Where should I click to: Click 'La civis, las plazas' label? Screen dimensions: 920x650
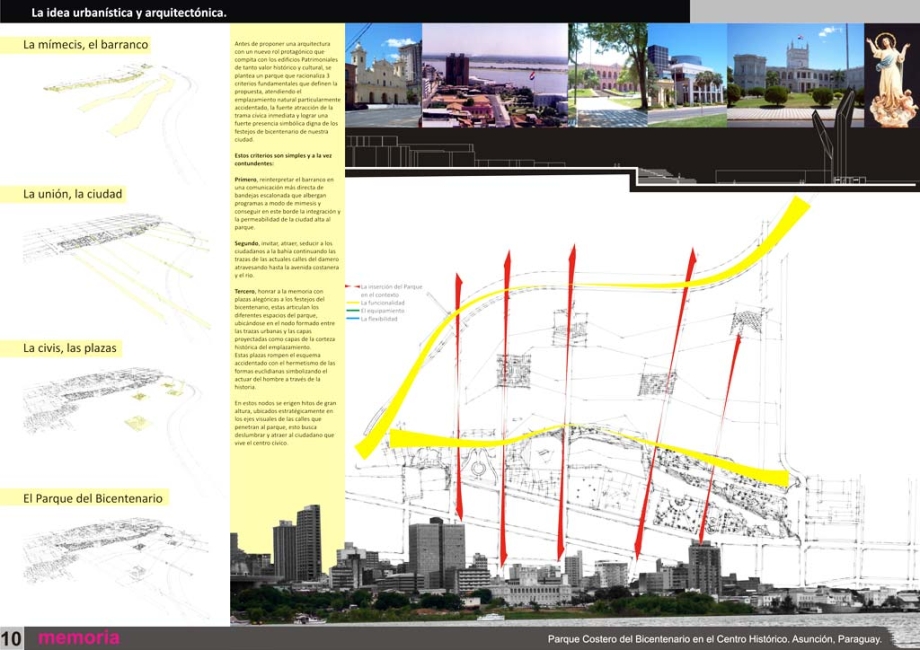[70, 349]
